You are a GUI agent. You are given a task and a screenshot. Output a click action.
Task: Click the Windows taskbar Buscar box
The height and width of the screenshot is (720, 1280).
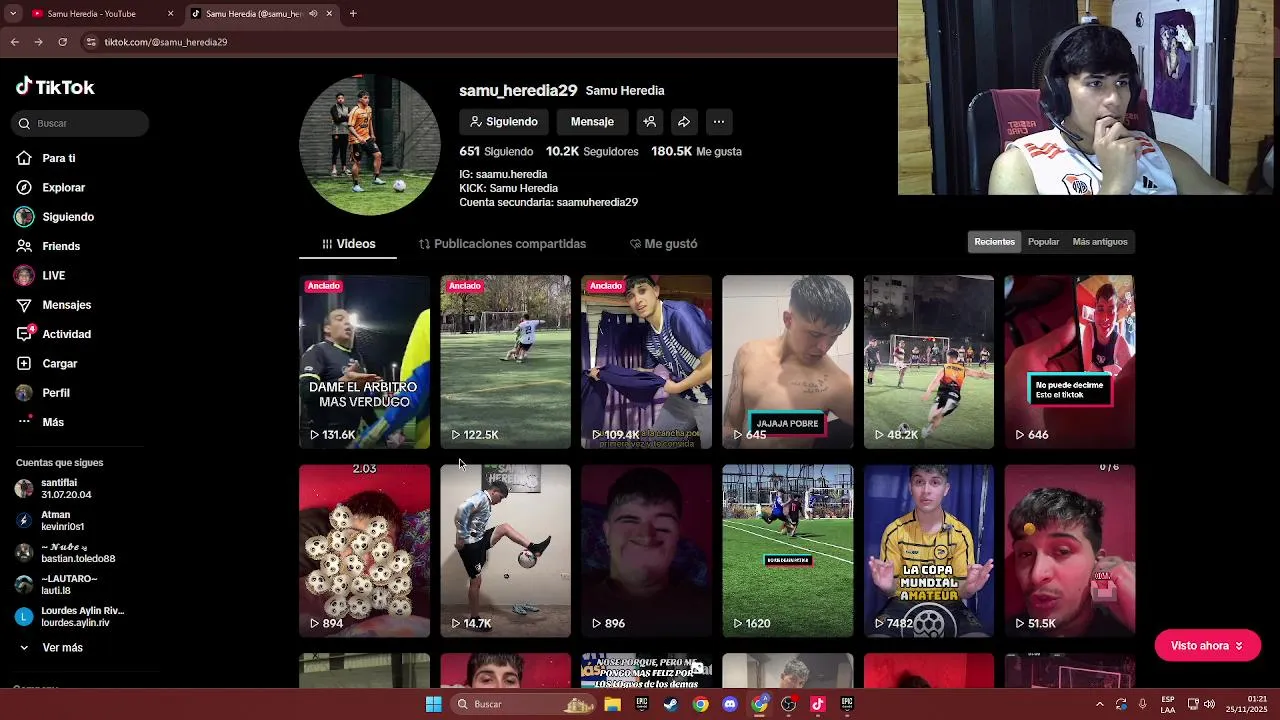click(523, 704)
